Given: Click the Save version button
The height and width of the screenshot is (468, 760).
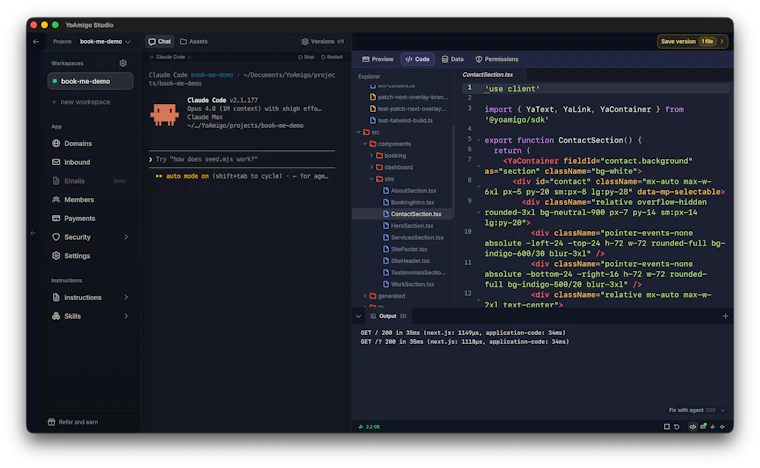Looking at the screenshot, I should point(692,42).
